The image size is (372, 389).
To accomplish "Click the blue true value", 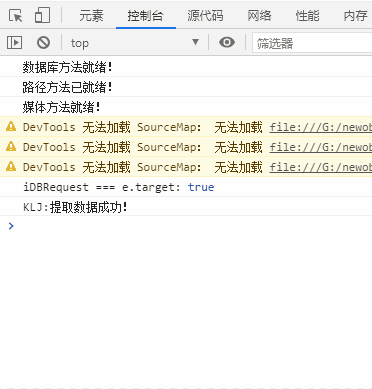I will [x=201, y=187].
